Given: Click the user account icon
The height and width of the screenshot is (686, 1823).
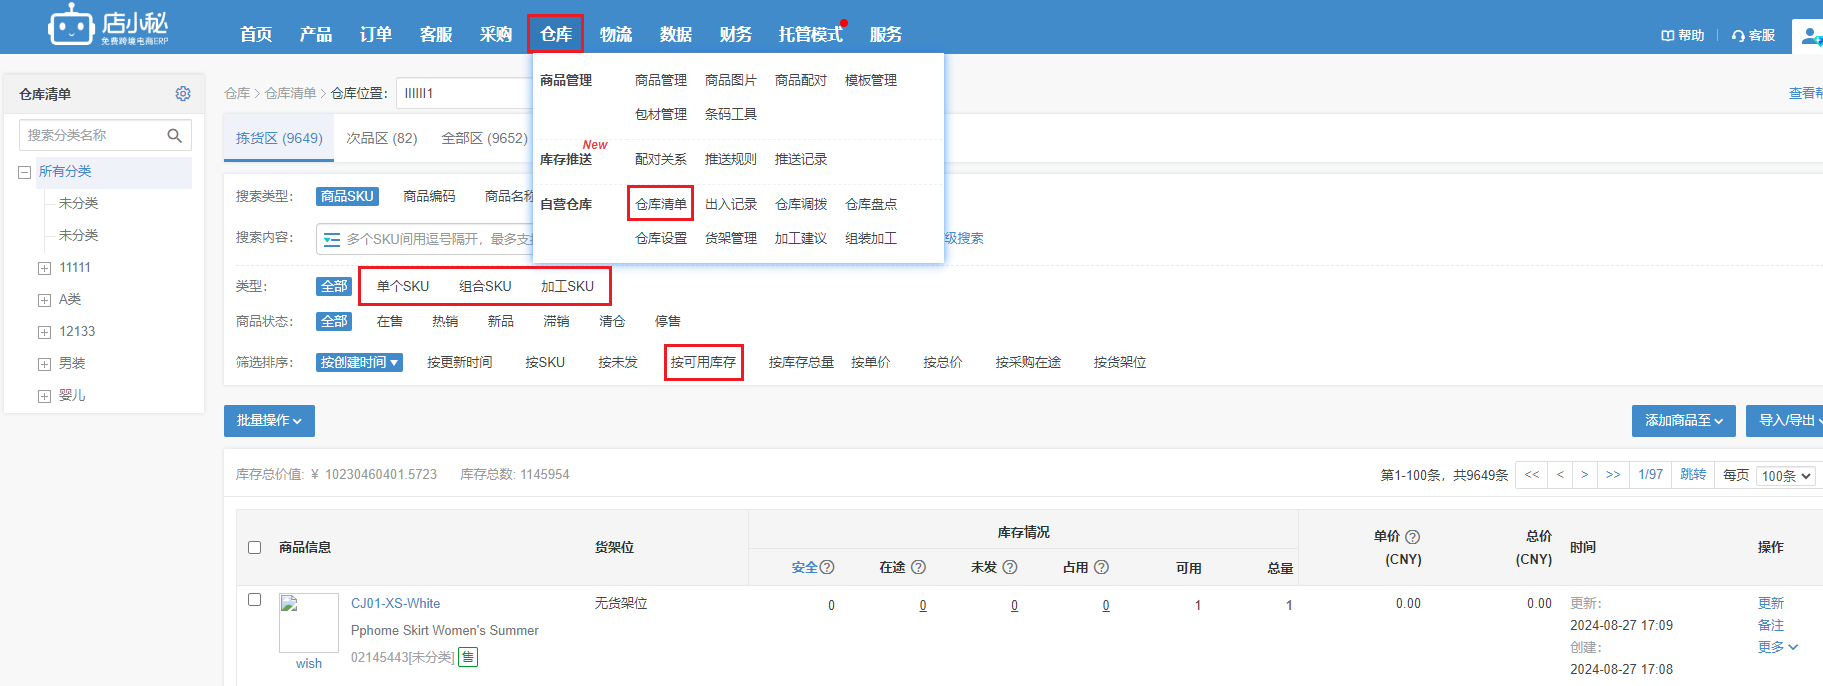Looking at the screenshot, I should click(x=1811, y=35).
